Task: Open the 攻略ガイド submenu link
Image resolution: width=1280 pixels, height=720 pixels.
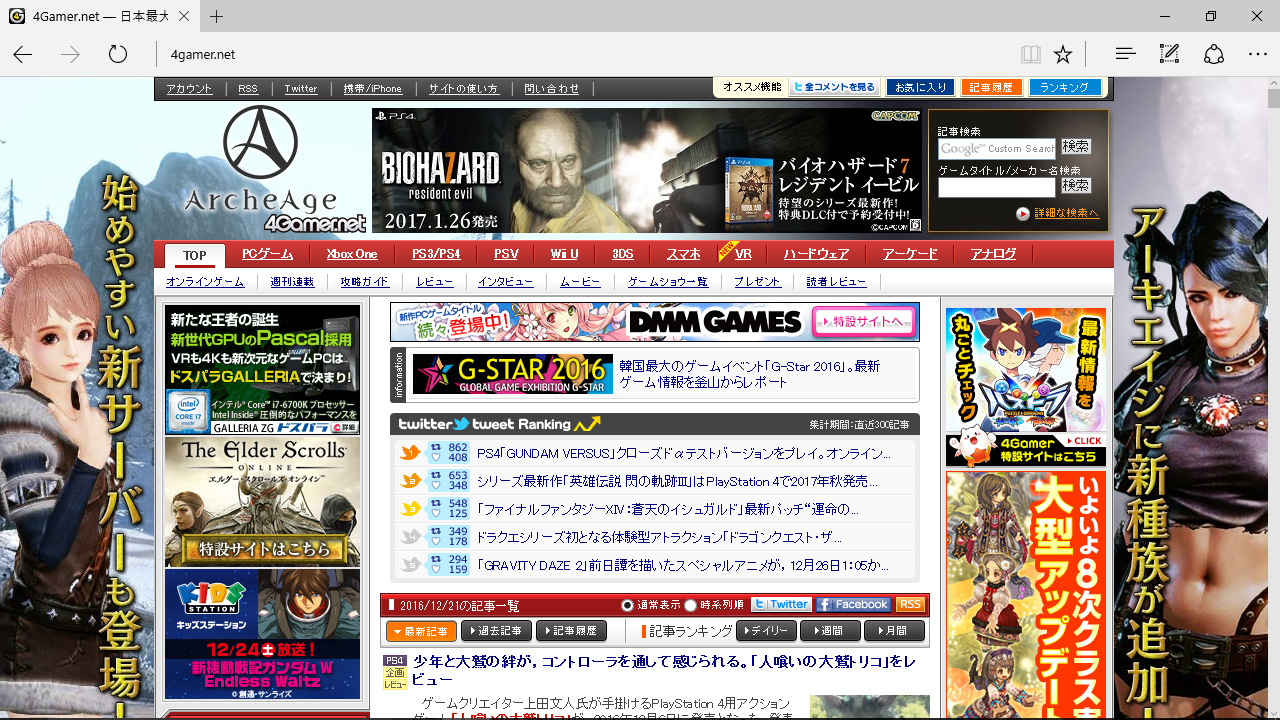Action: [364, 282]
